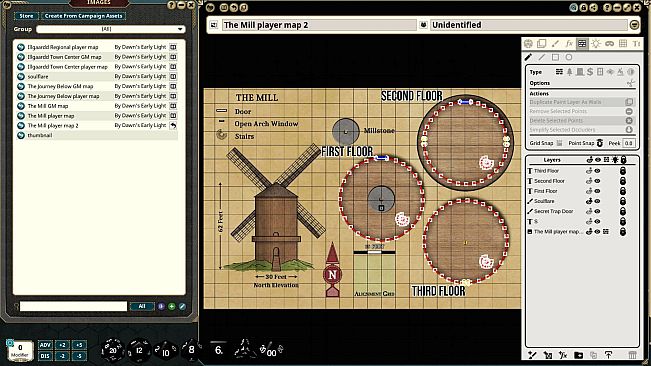Screen dimensions: 651x366
Task: Move layer up with arrow icon
Action: point(608,355)
